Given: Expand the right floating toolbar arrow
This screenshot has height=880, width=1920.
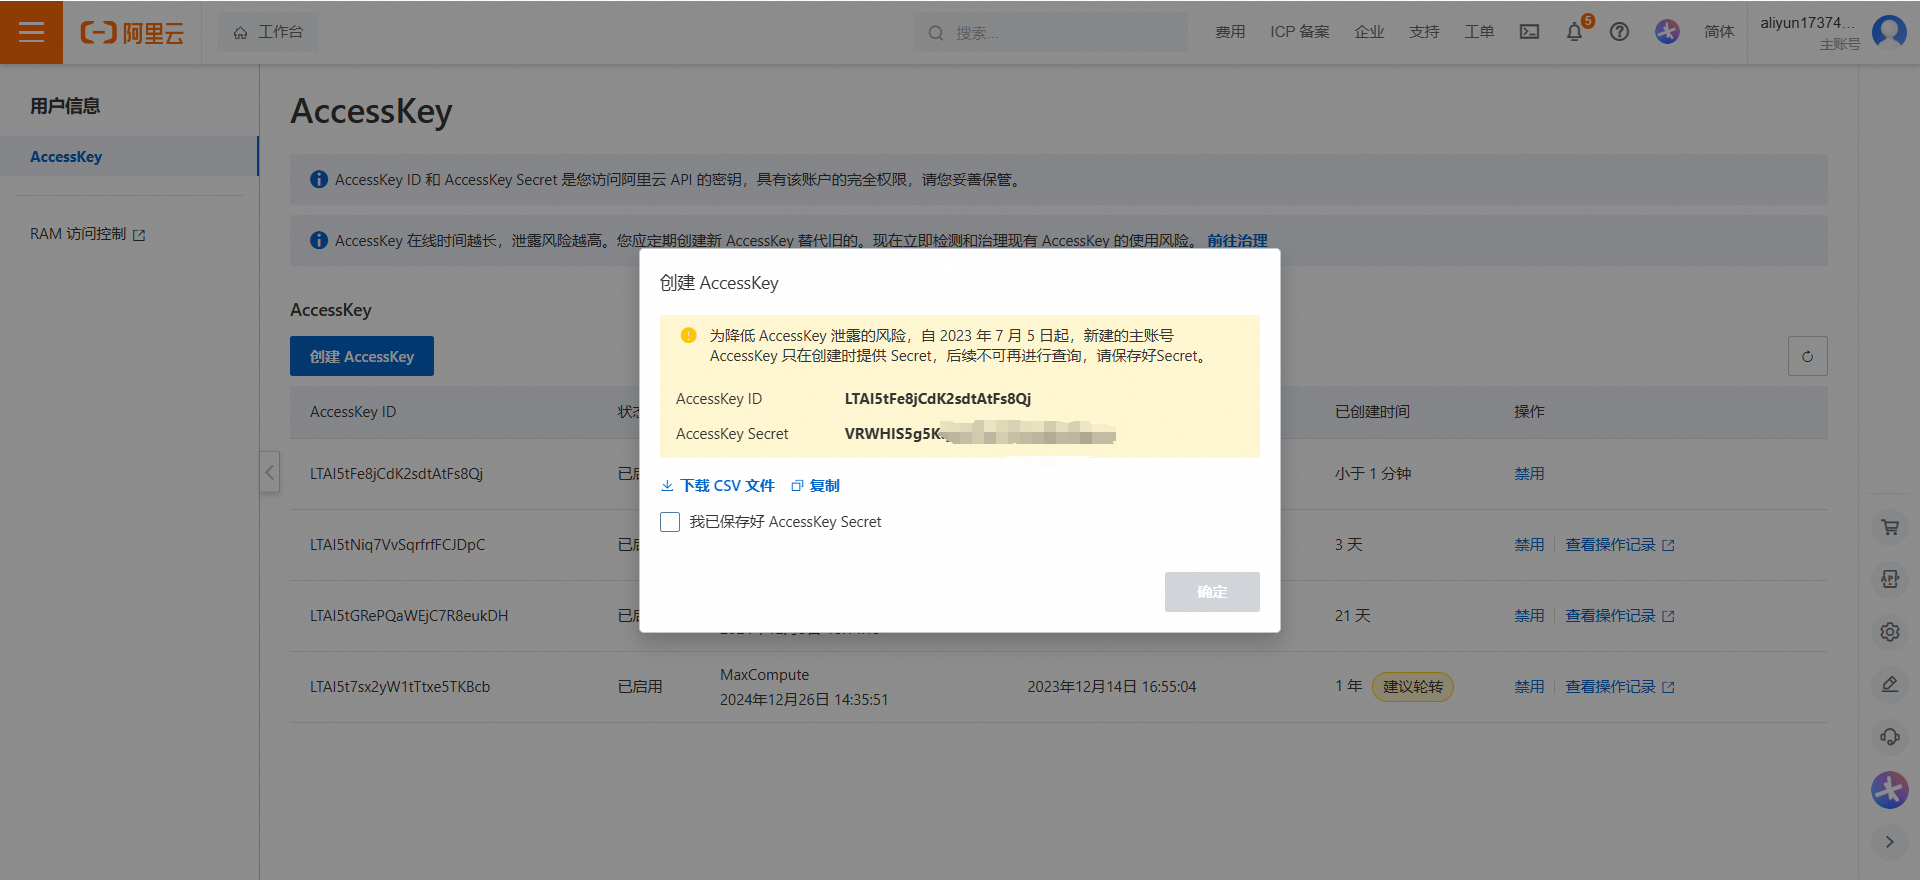Looking at the screenshot, I should click(x=1889, y=842).
